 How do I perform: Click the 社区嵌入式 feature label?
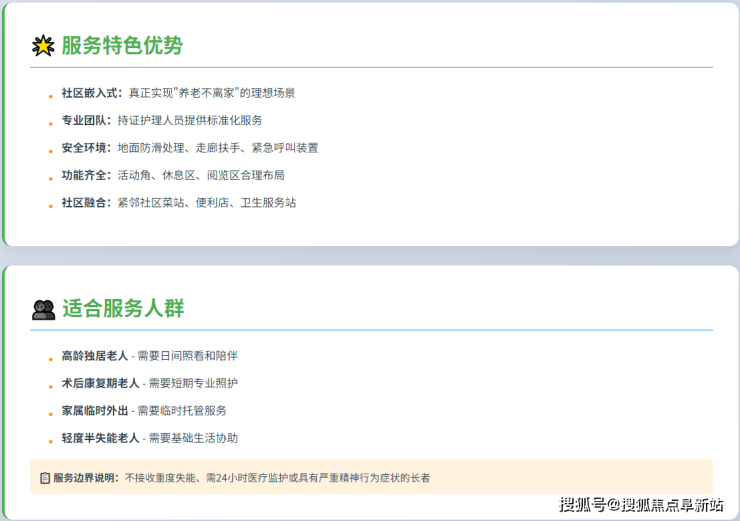click(91, 93)
